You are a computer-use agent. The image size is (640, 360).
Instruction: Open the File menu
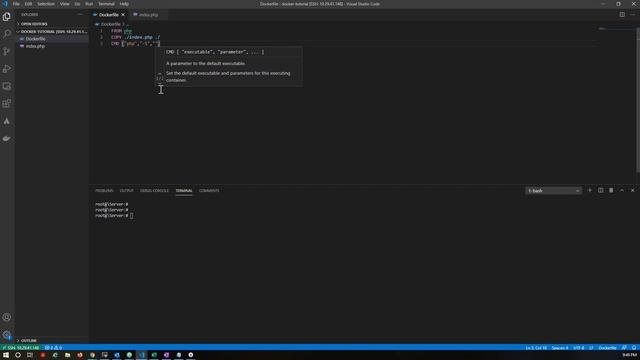click(x=16, y=4)
